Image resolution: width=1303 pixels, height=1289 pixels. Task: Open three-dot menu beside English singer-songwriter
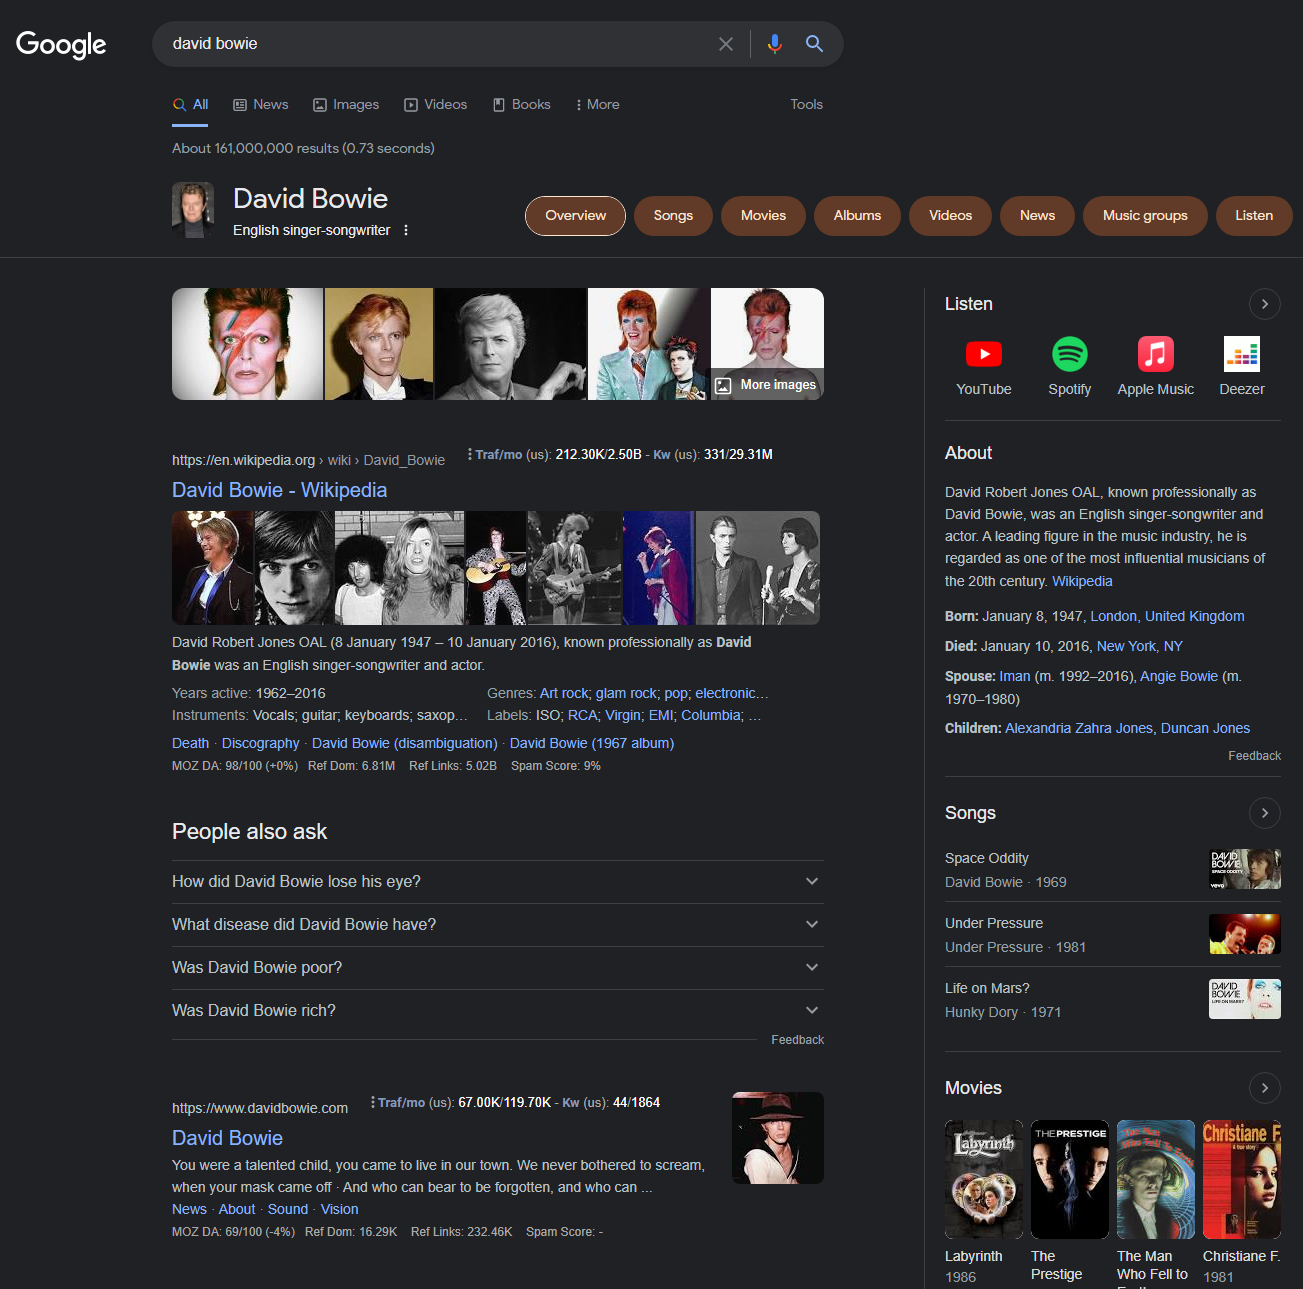406,230
